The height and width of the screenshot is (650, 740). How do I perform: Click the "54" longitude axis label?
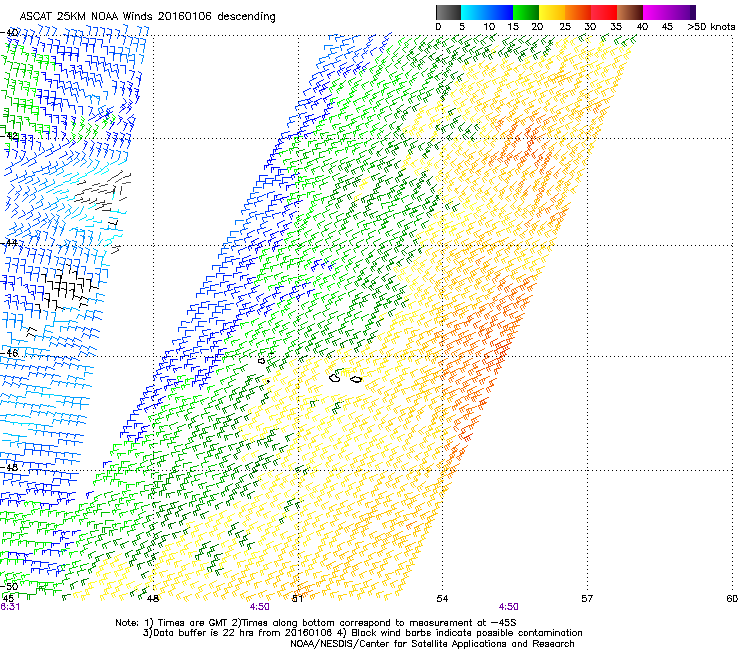[442, 599]
